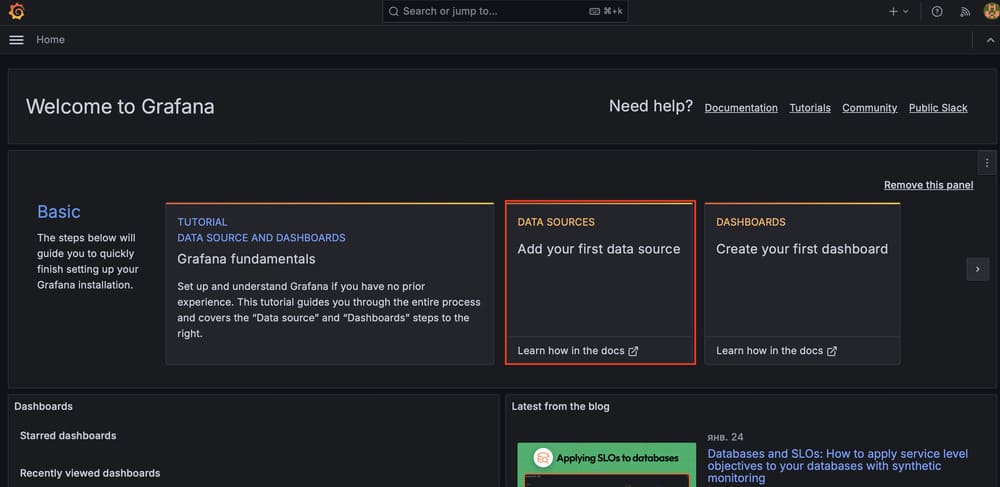Click the search magnifier icon
The image size is (1000, 487).
[393, 11]
